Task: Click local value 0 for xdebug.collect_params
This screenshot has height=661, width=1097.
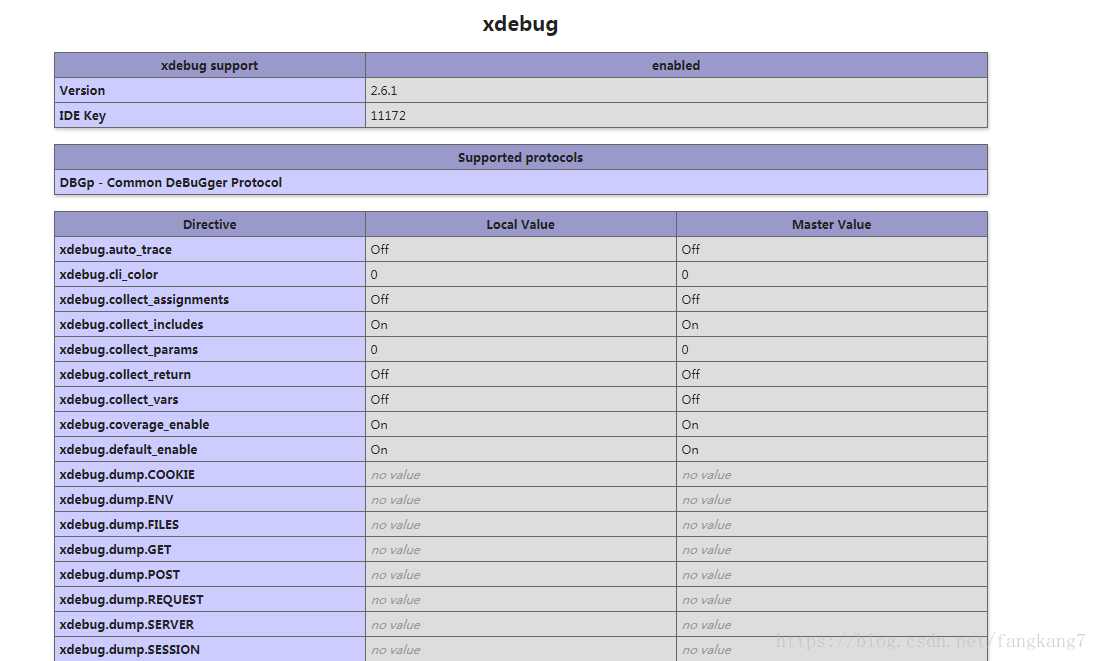Action: click(x=521, y=350)
